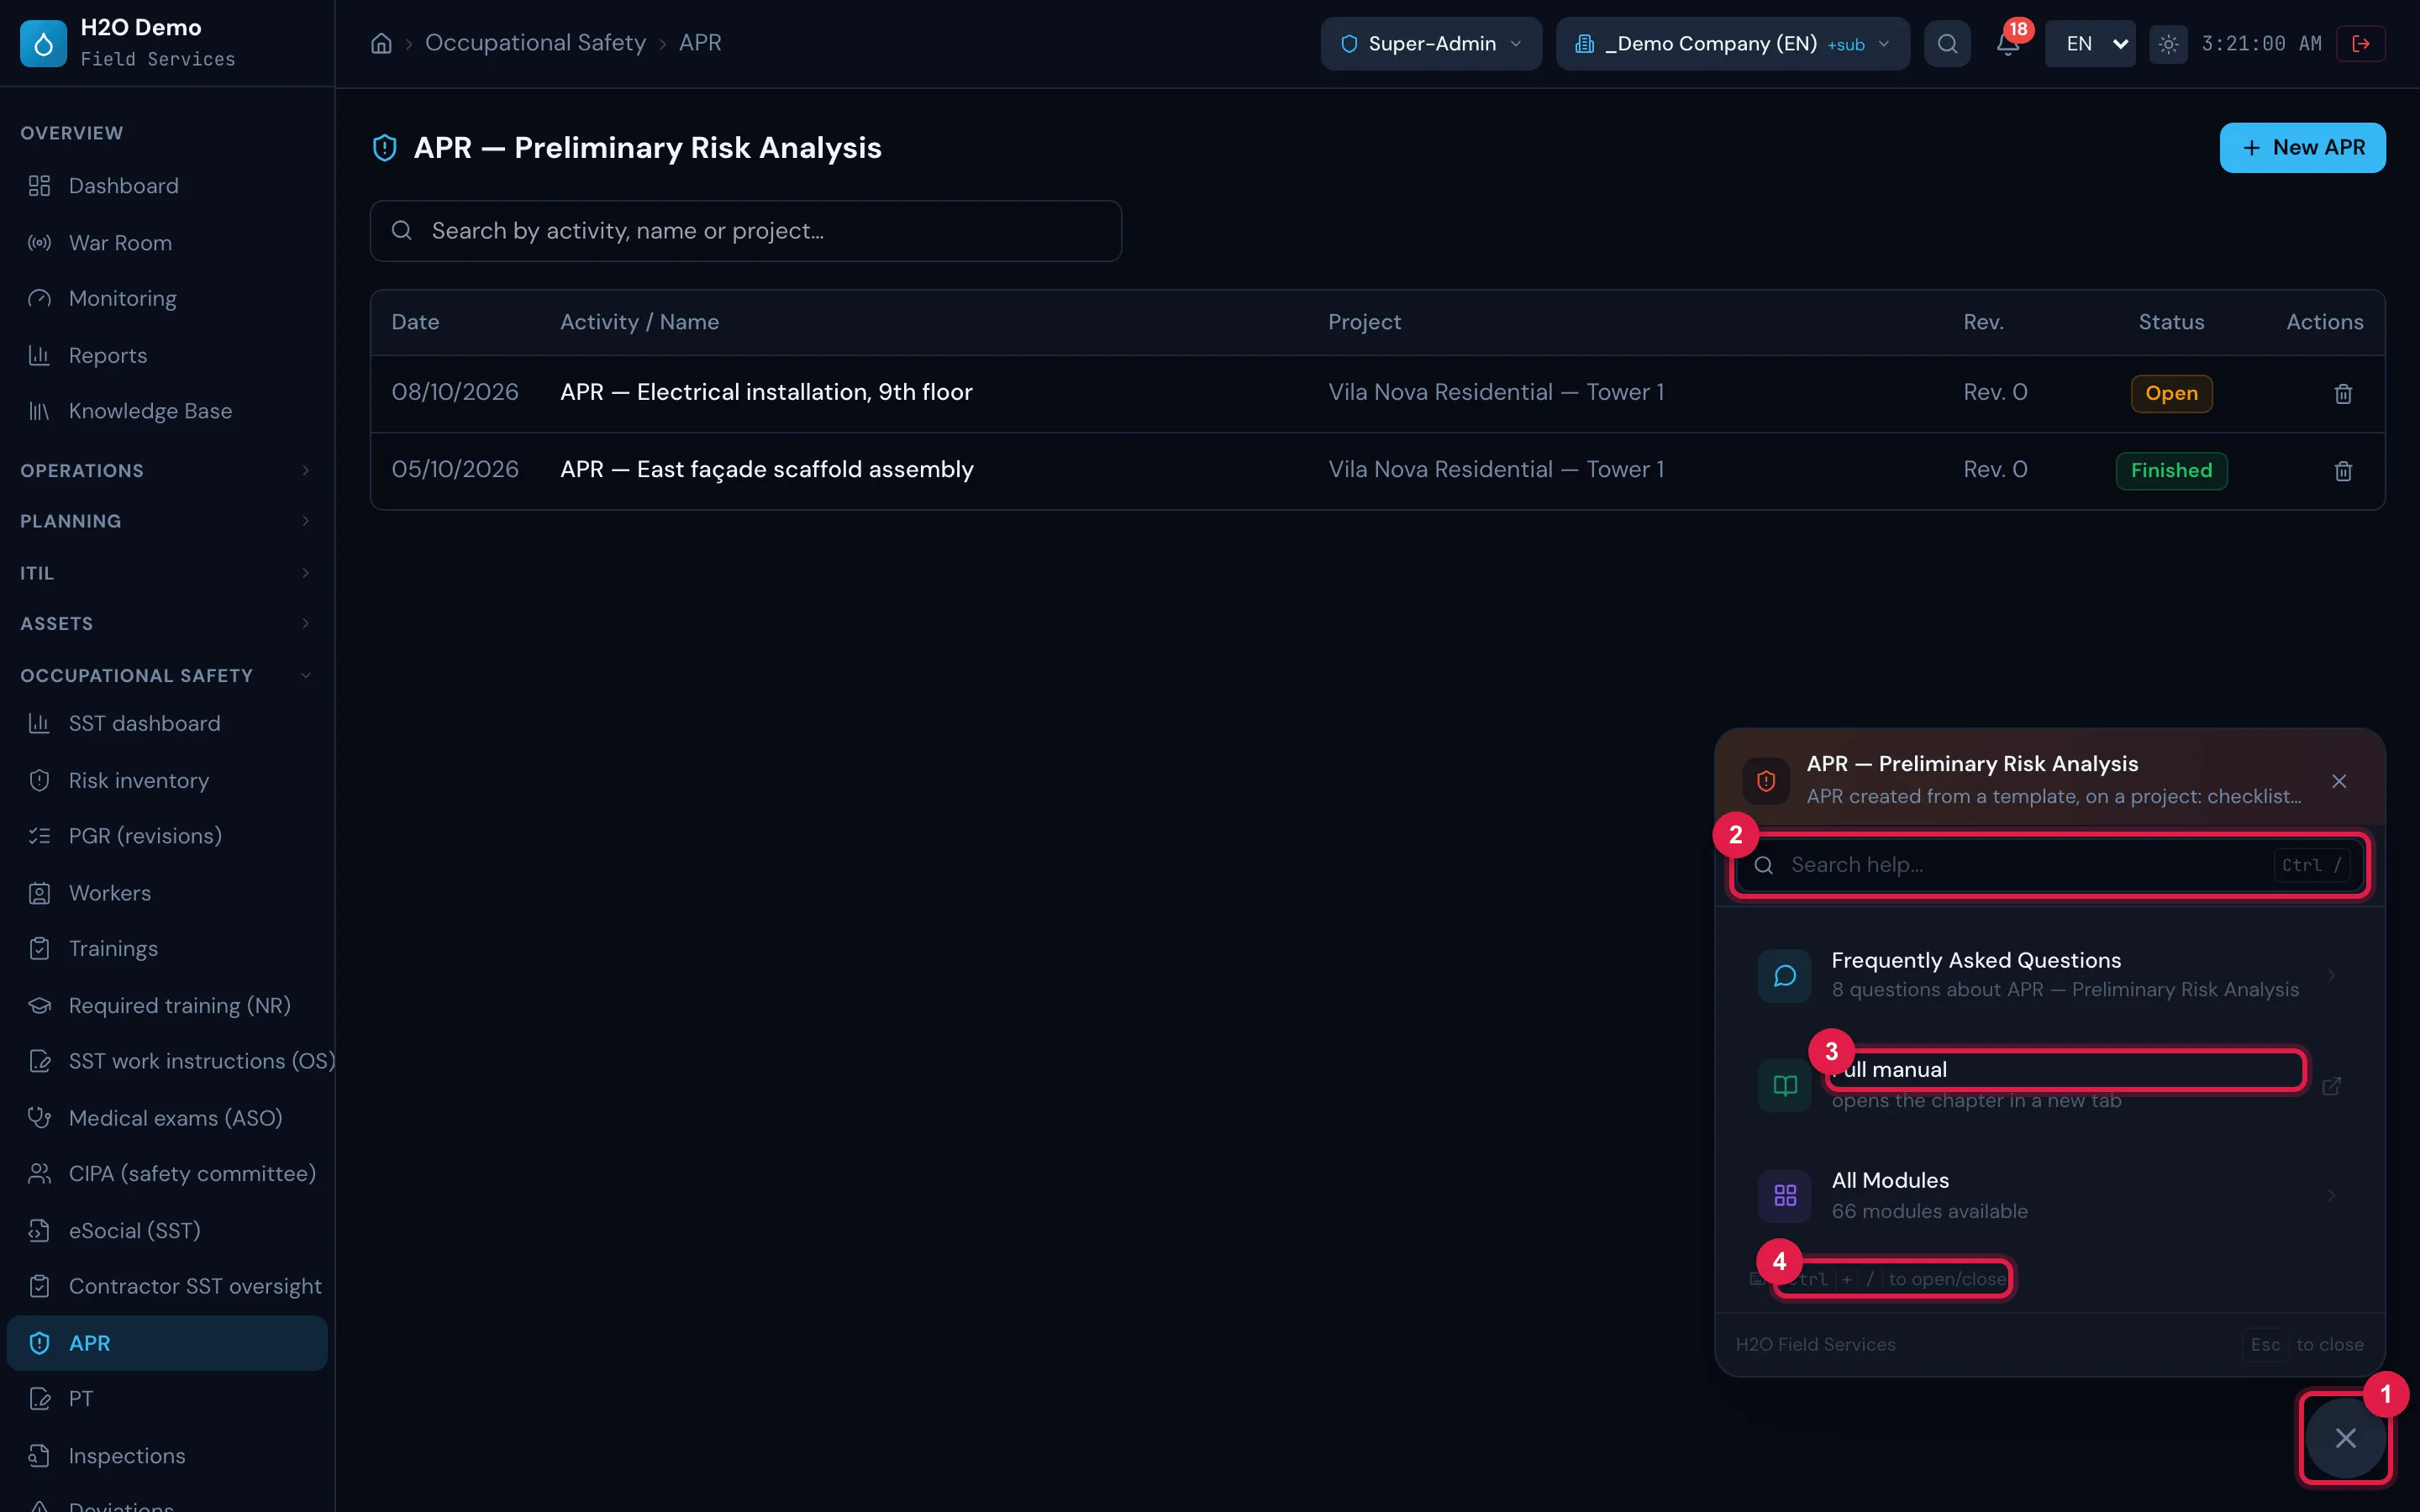This screenshot has width=2420, height=1512.
Task: Open the Super-Admin role dropdown
Action: [x=1431, y=44]
